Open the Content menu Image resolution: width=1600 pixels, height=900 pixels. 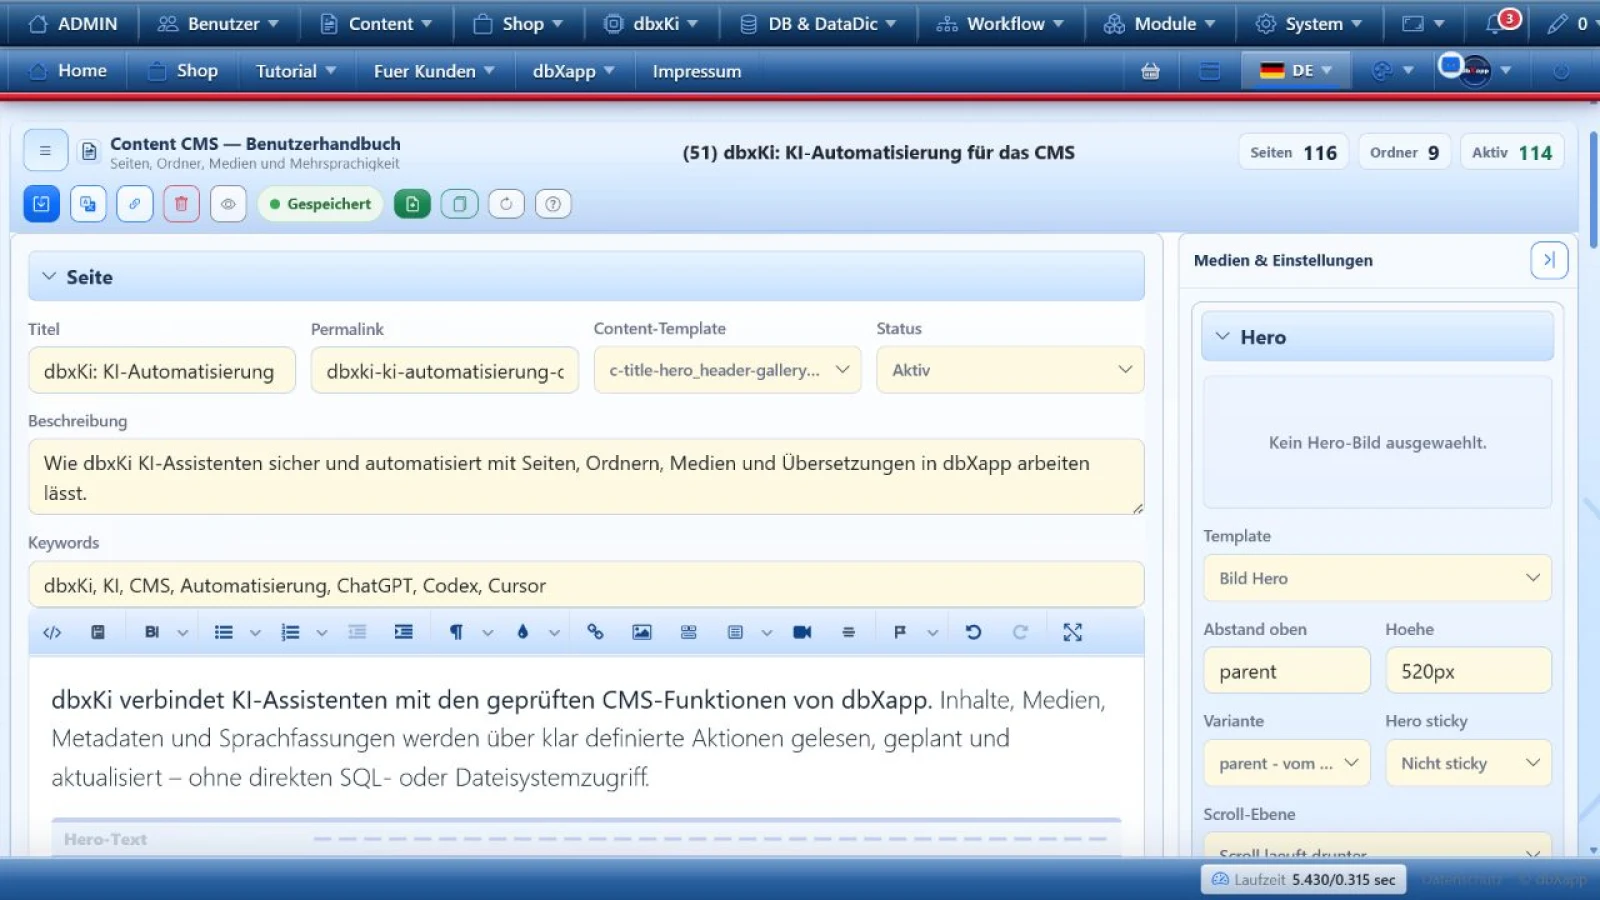click(376, 23)
